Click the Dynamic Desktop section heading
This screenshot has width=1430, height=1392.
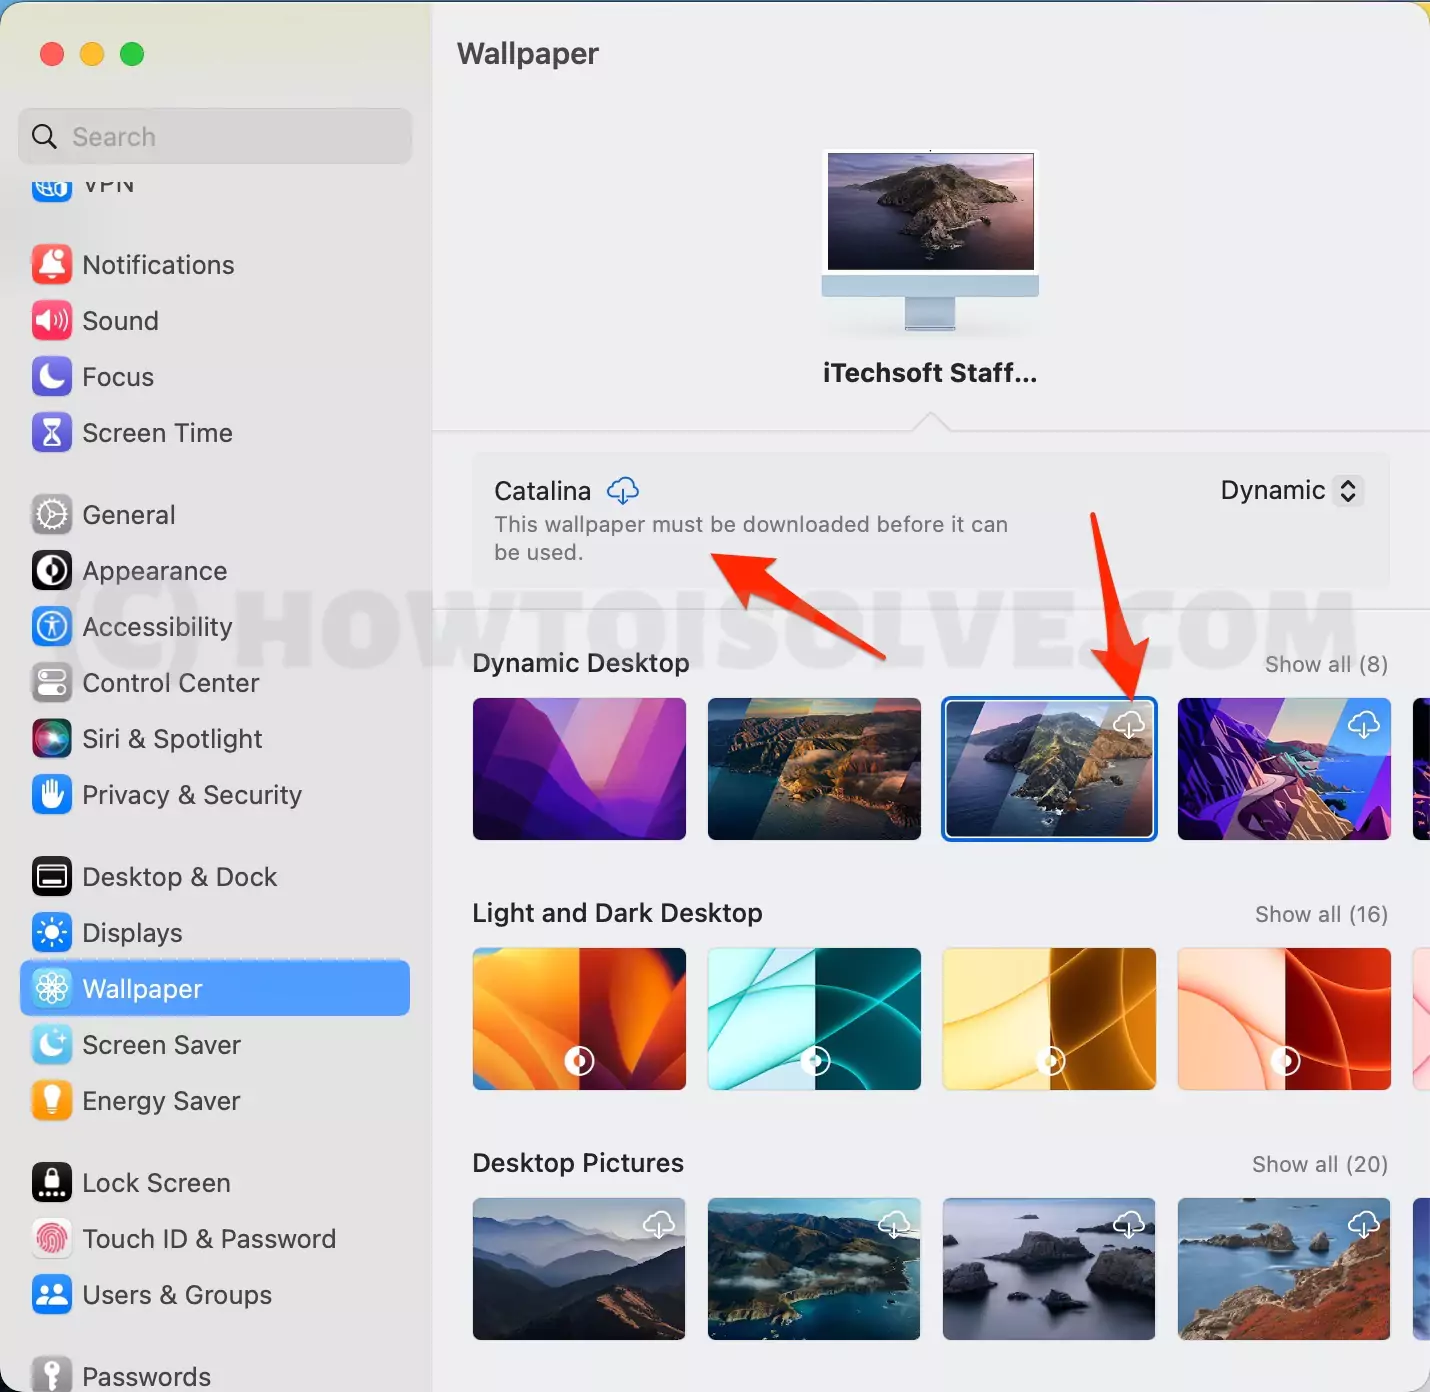[581, 663]
